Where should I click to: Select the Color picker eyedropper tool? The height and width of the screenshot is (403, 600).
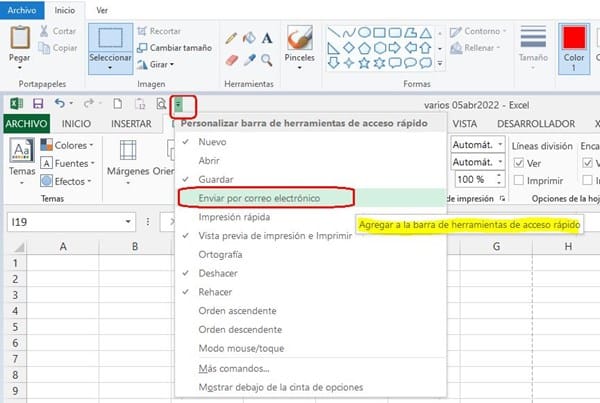pos(249,60)
